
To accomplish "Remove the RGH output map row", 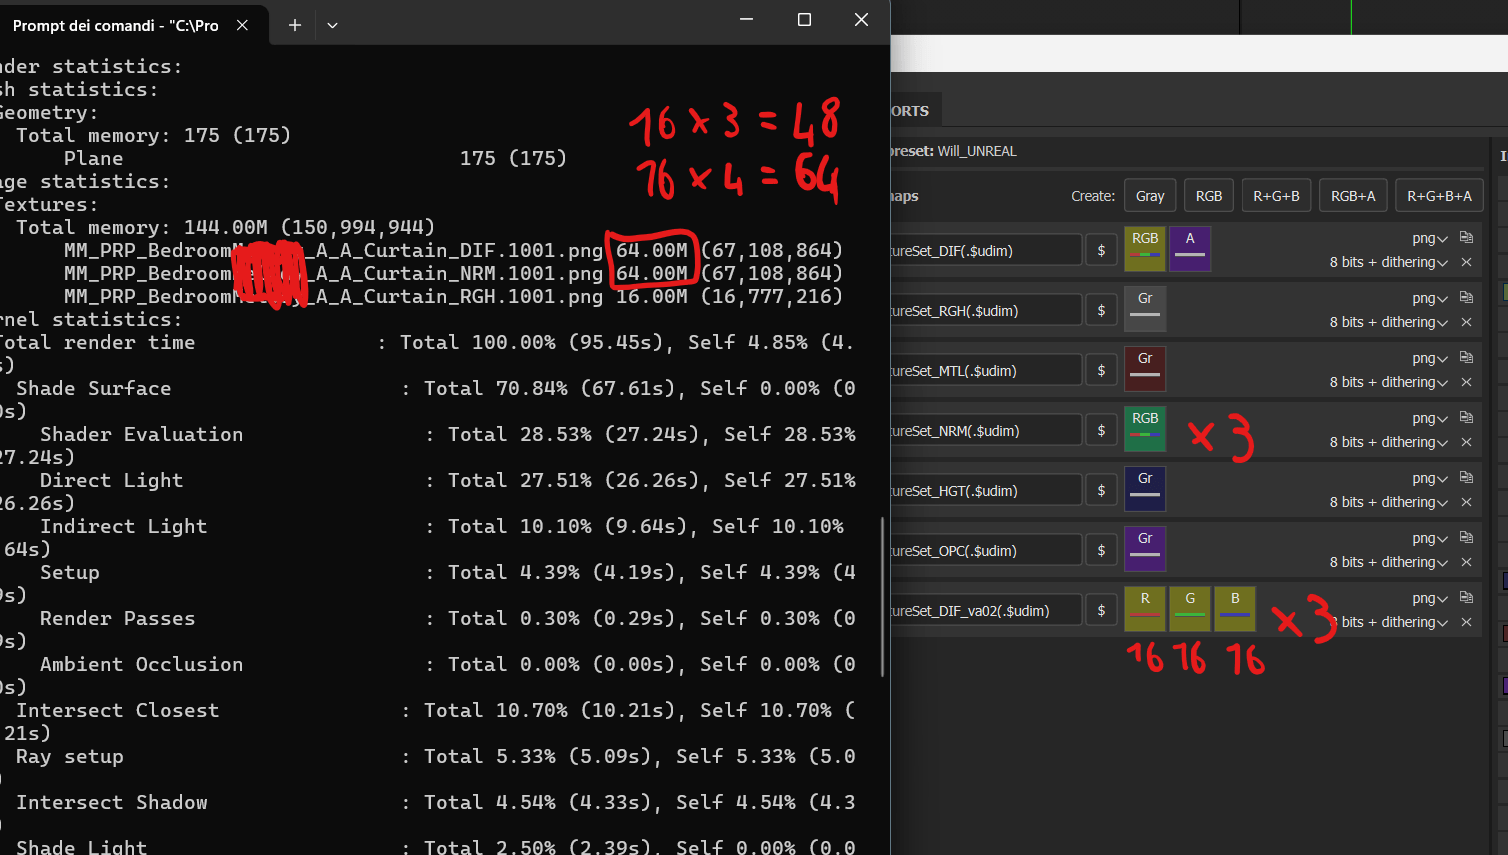I will click(1466, 322).
